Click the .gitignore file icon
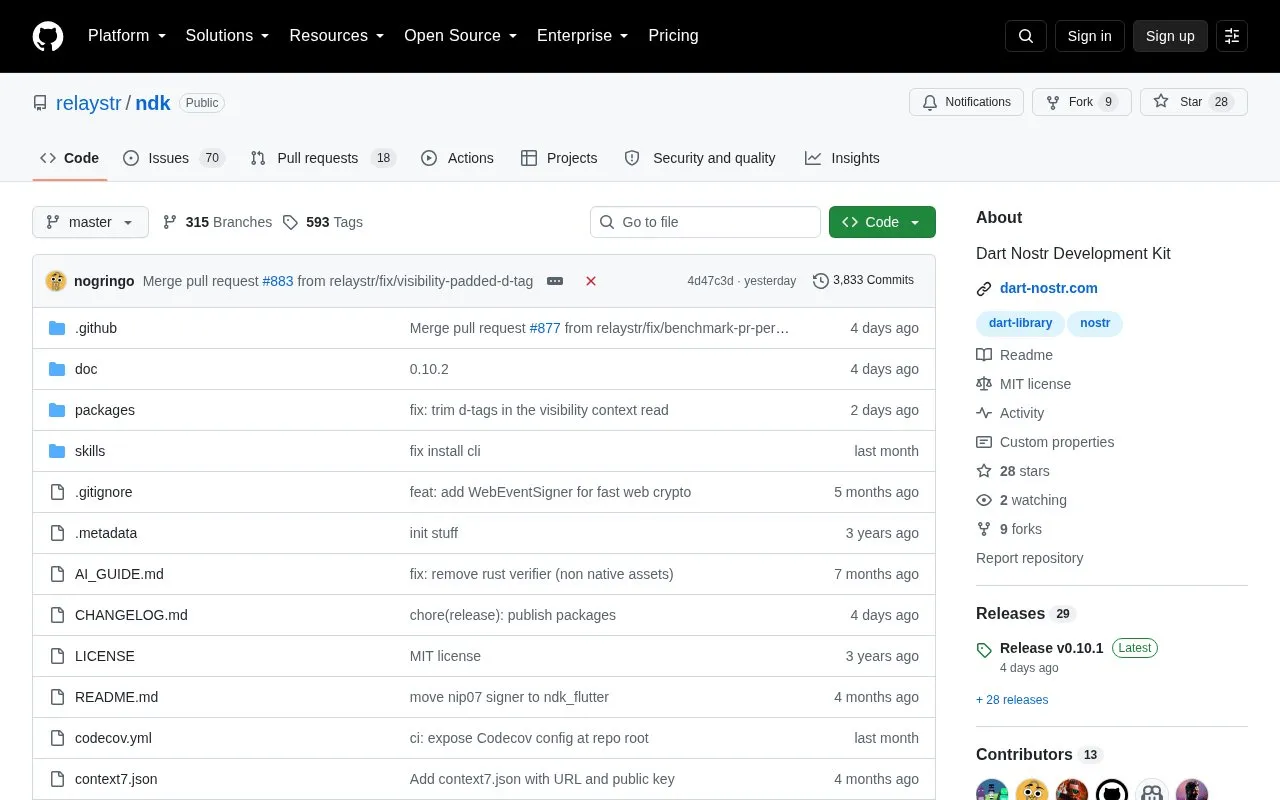 pyautogui.click(x=57, y=492)
